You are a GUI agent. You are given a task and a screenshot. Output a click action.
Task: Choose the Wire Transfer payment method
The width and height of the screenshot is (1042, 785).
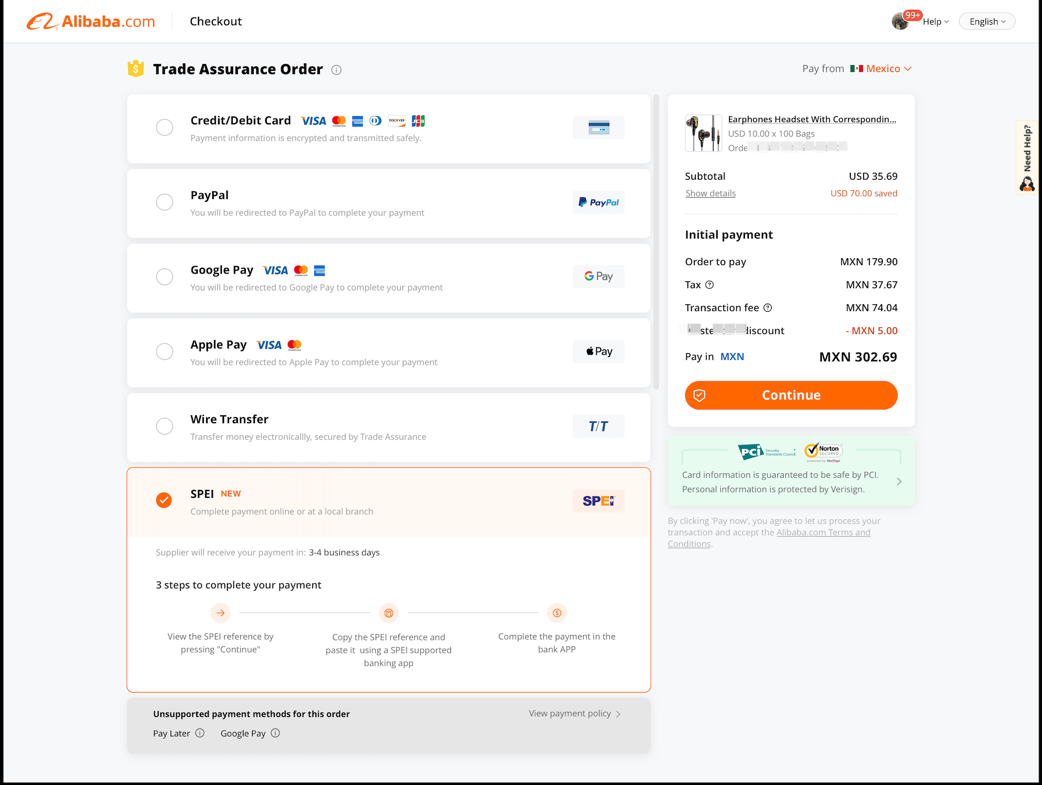coord(164,426)
